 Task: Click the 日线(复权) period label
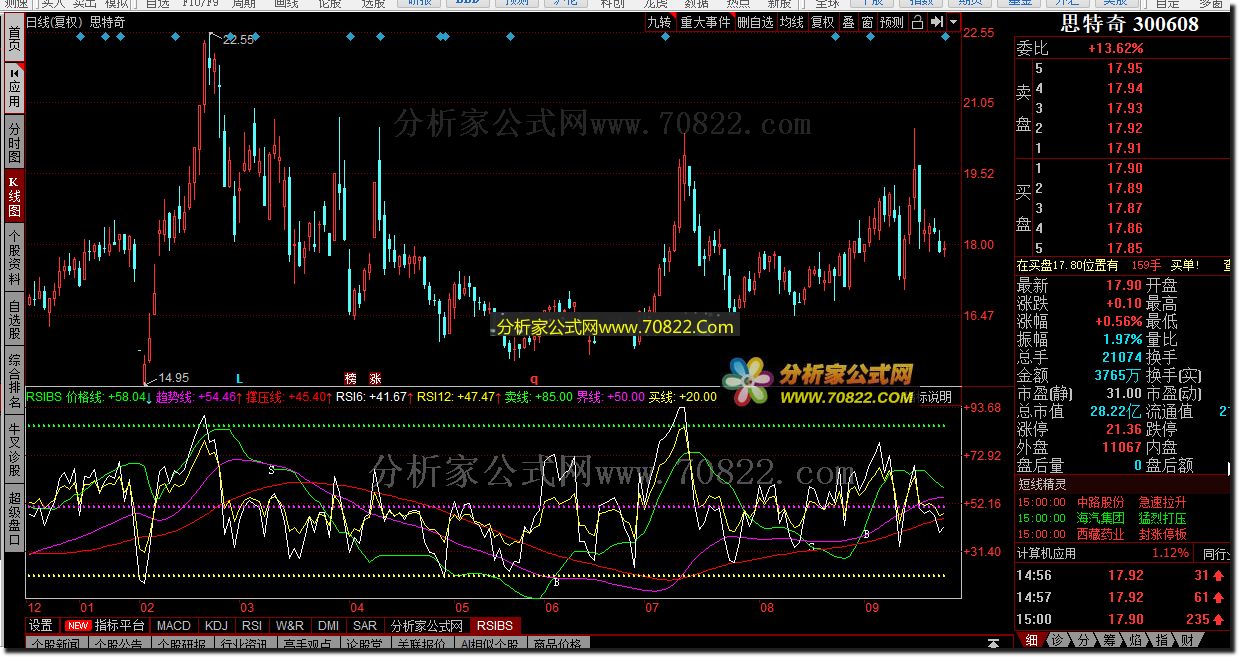(55, 21)
